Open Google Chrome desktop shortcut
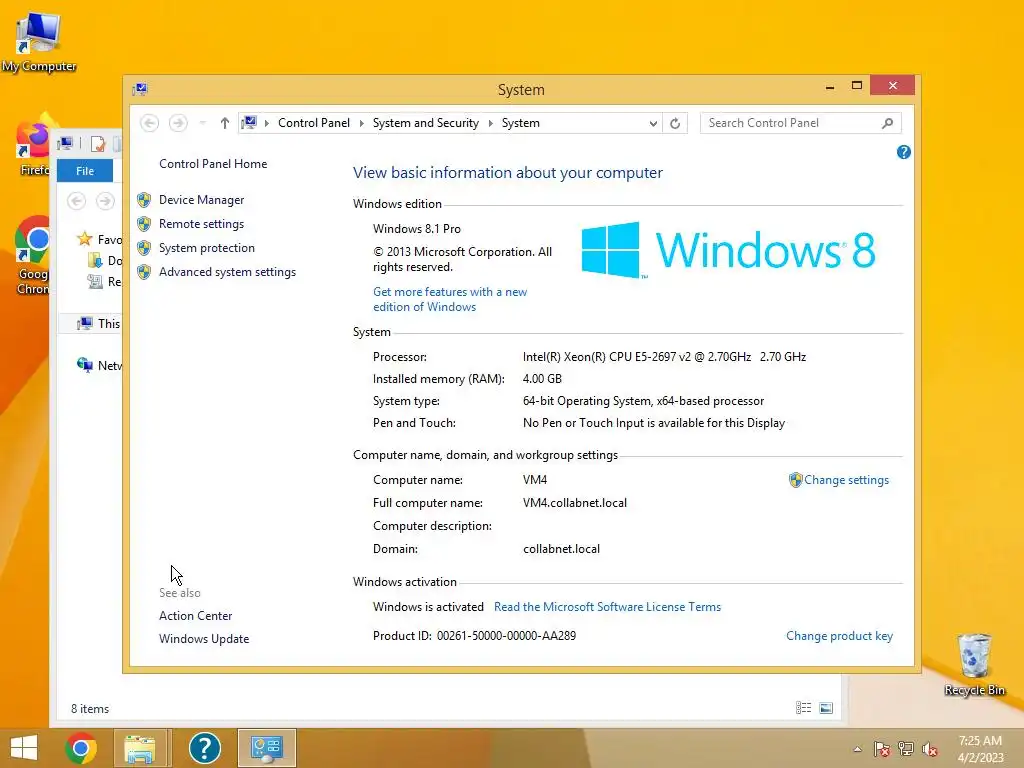The width and height of the screenshot is (1024, 768). (x=33, y=256)
